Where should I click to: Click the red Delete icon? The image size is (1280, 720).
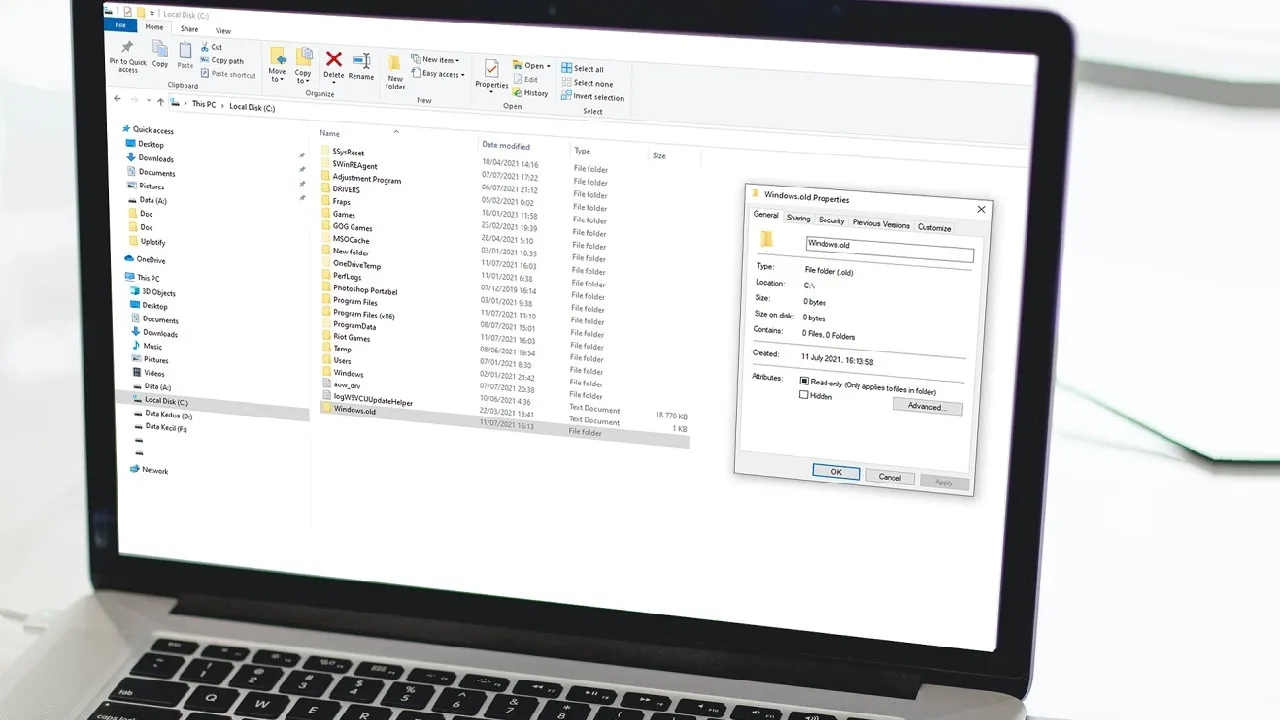334,61
